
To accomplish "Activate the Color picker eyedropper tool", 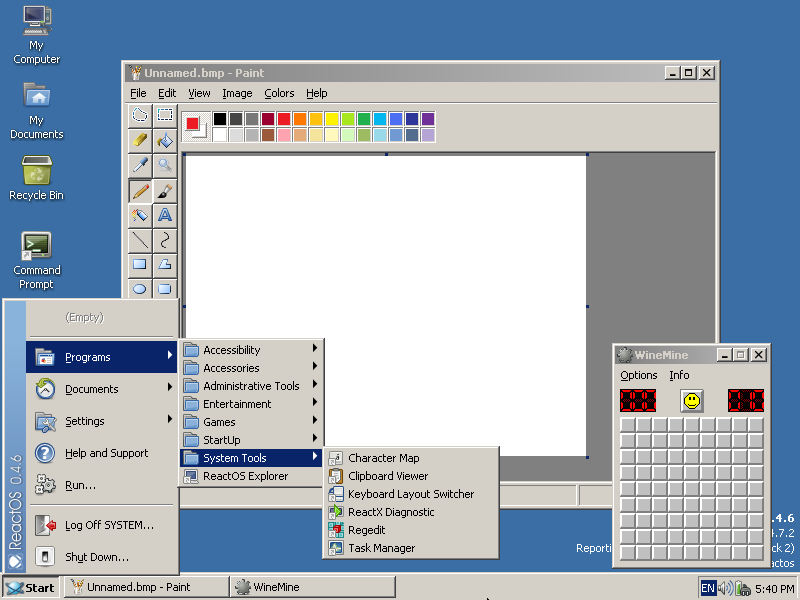I will (x=140, y=165).
